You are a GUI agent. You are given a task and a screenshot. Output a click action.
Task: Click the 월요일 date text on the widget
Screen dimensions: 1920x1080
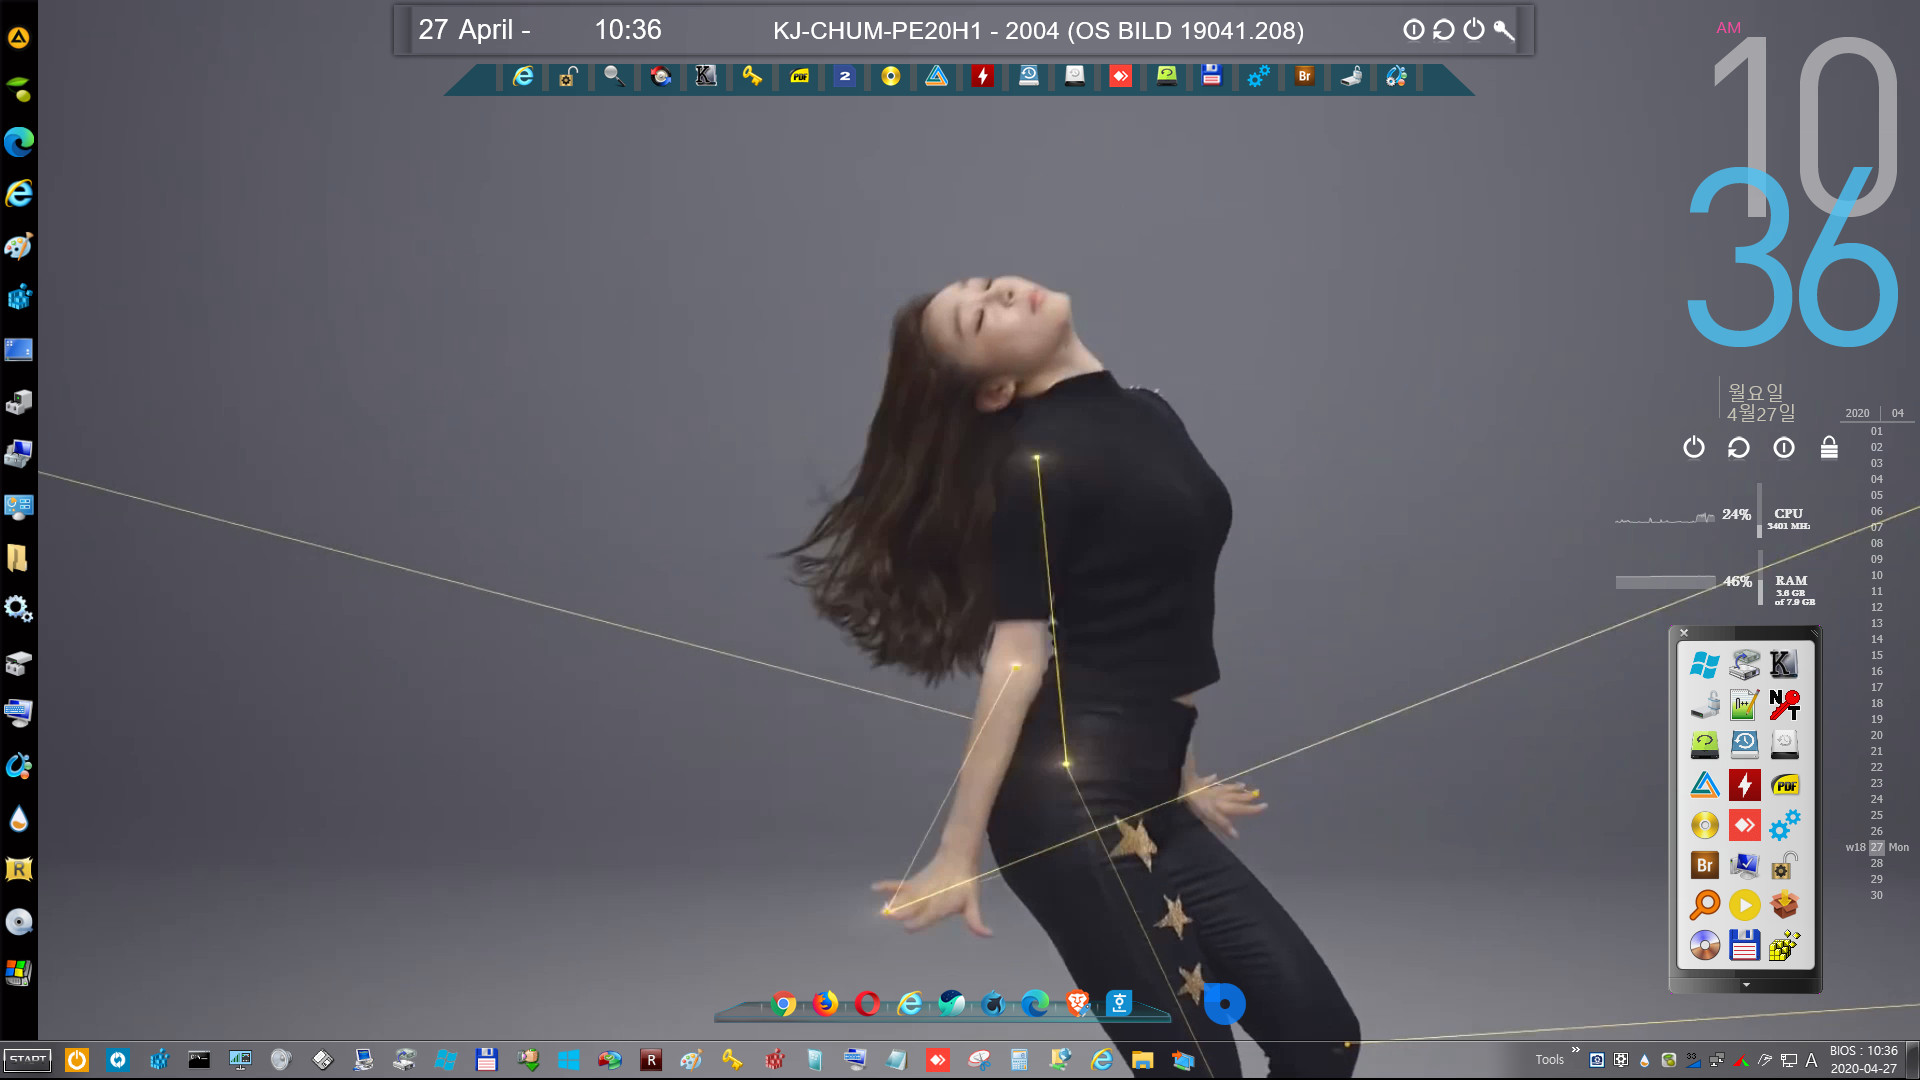click(x=1756, y=392)
